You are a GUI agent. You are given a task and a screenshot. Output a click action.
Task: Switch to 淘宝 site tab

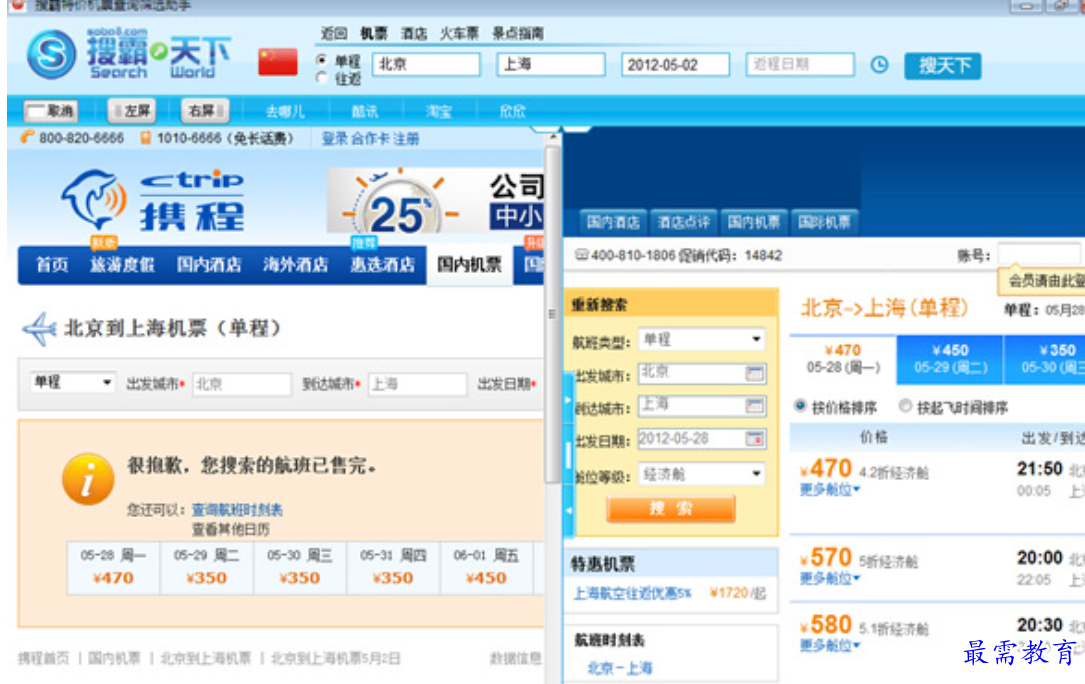pyautogui.click(x=439, y=111)
